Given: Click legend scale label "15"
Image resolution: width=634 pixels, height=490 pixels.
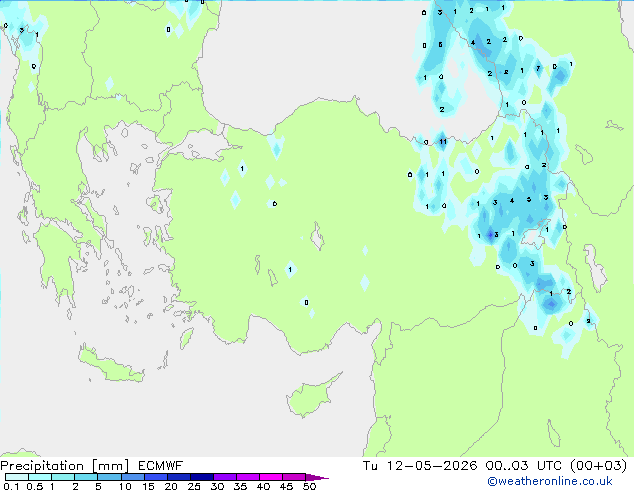Looking at the screenshot, I should coord(148,486).
